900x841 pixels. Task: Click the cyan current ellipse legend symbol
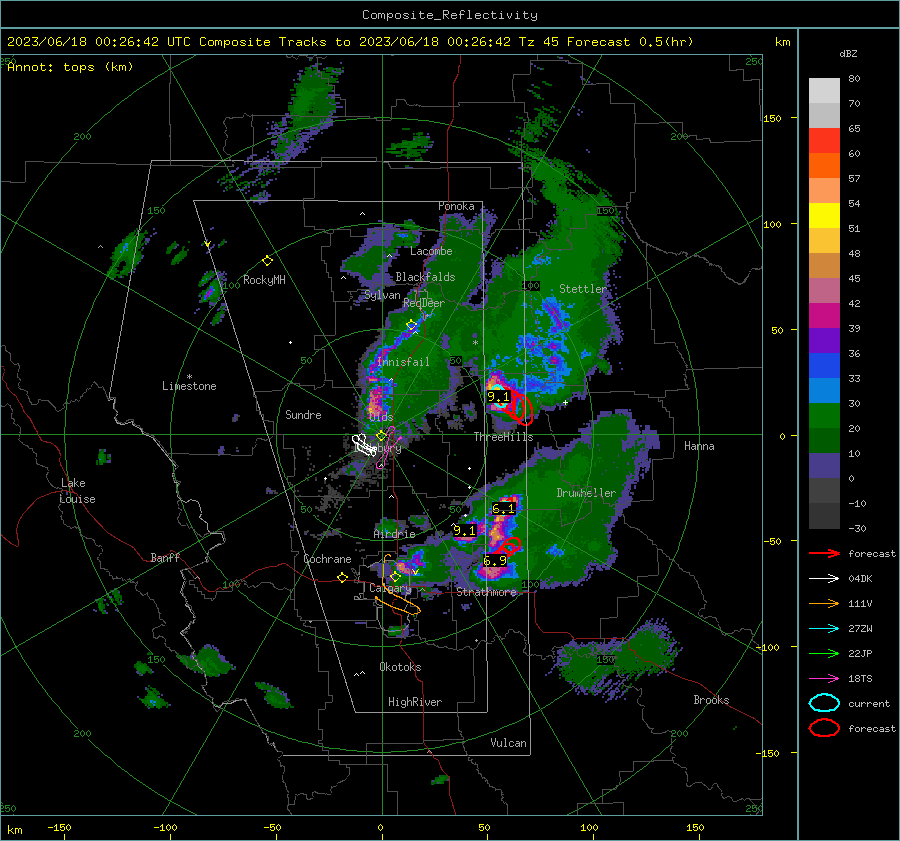[x=824, y=703]
